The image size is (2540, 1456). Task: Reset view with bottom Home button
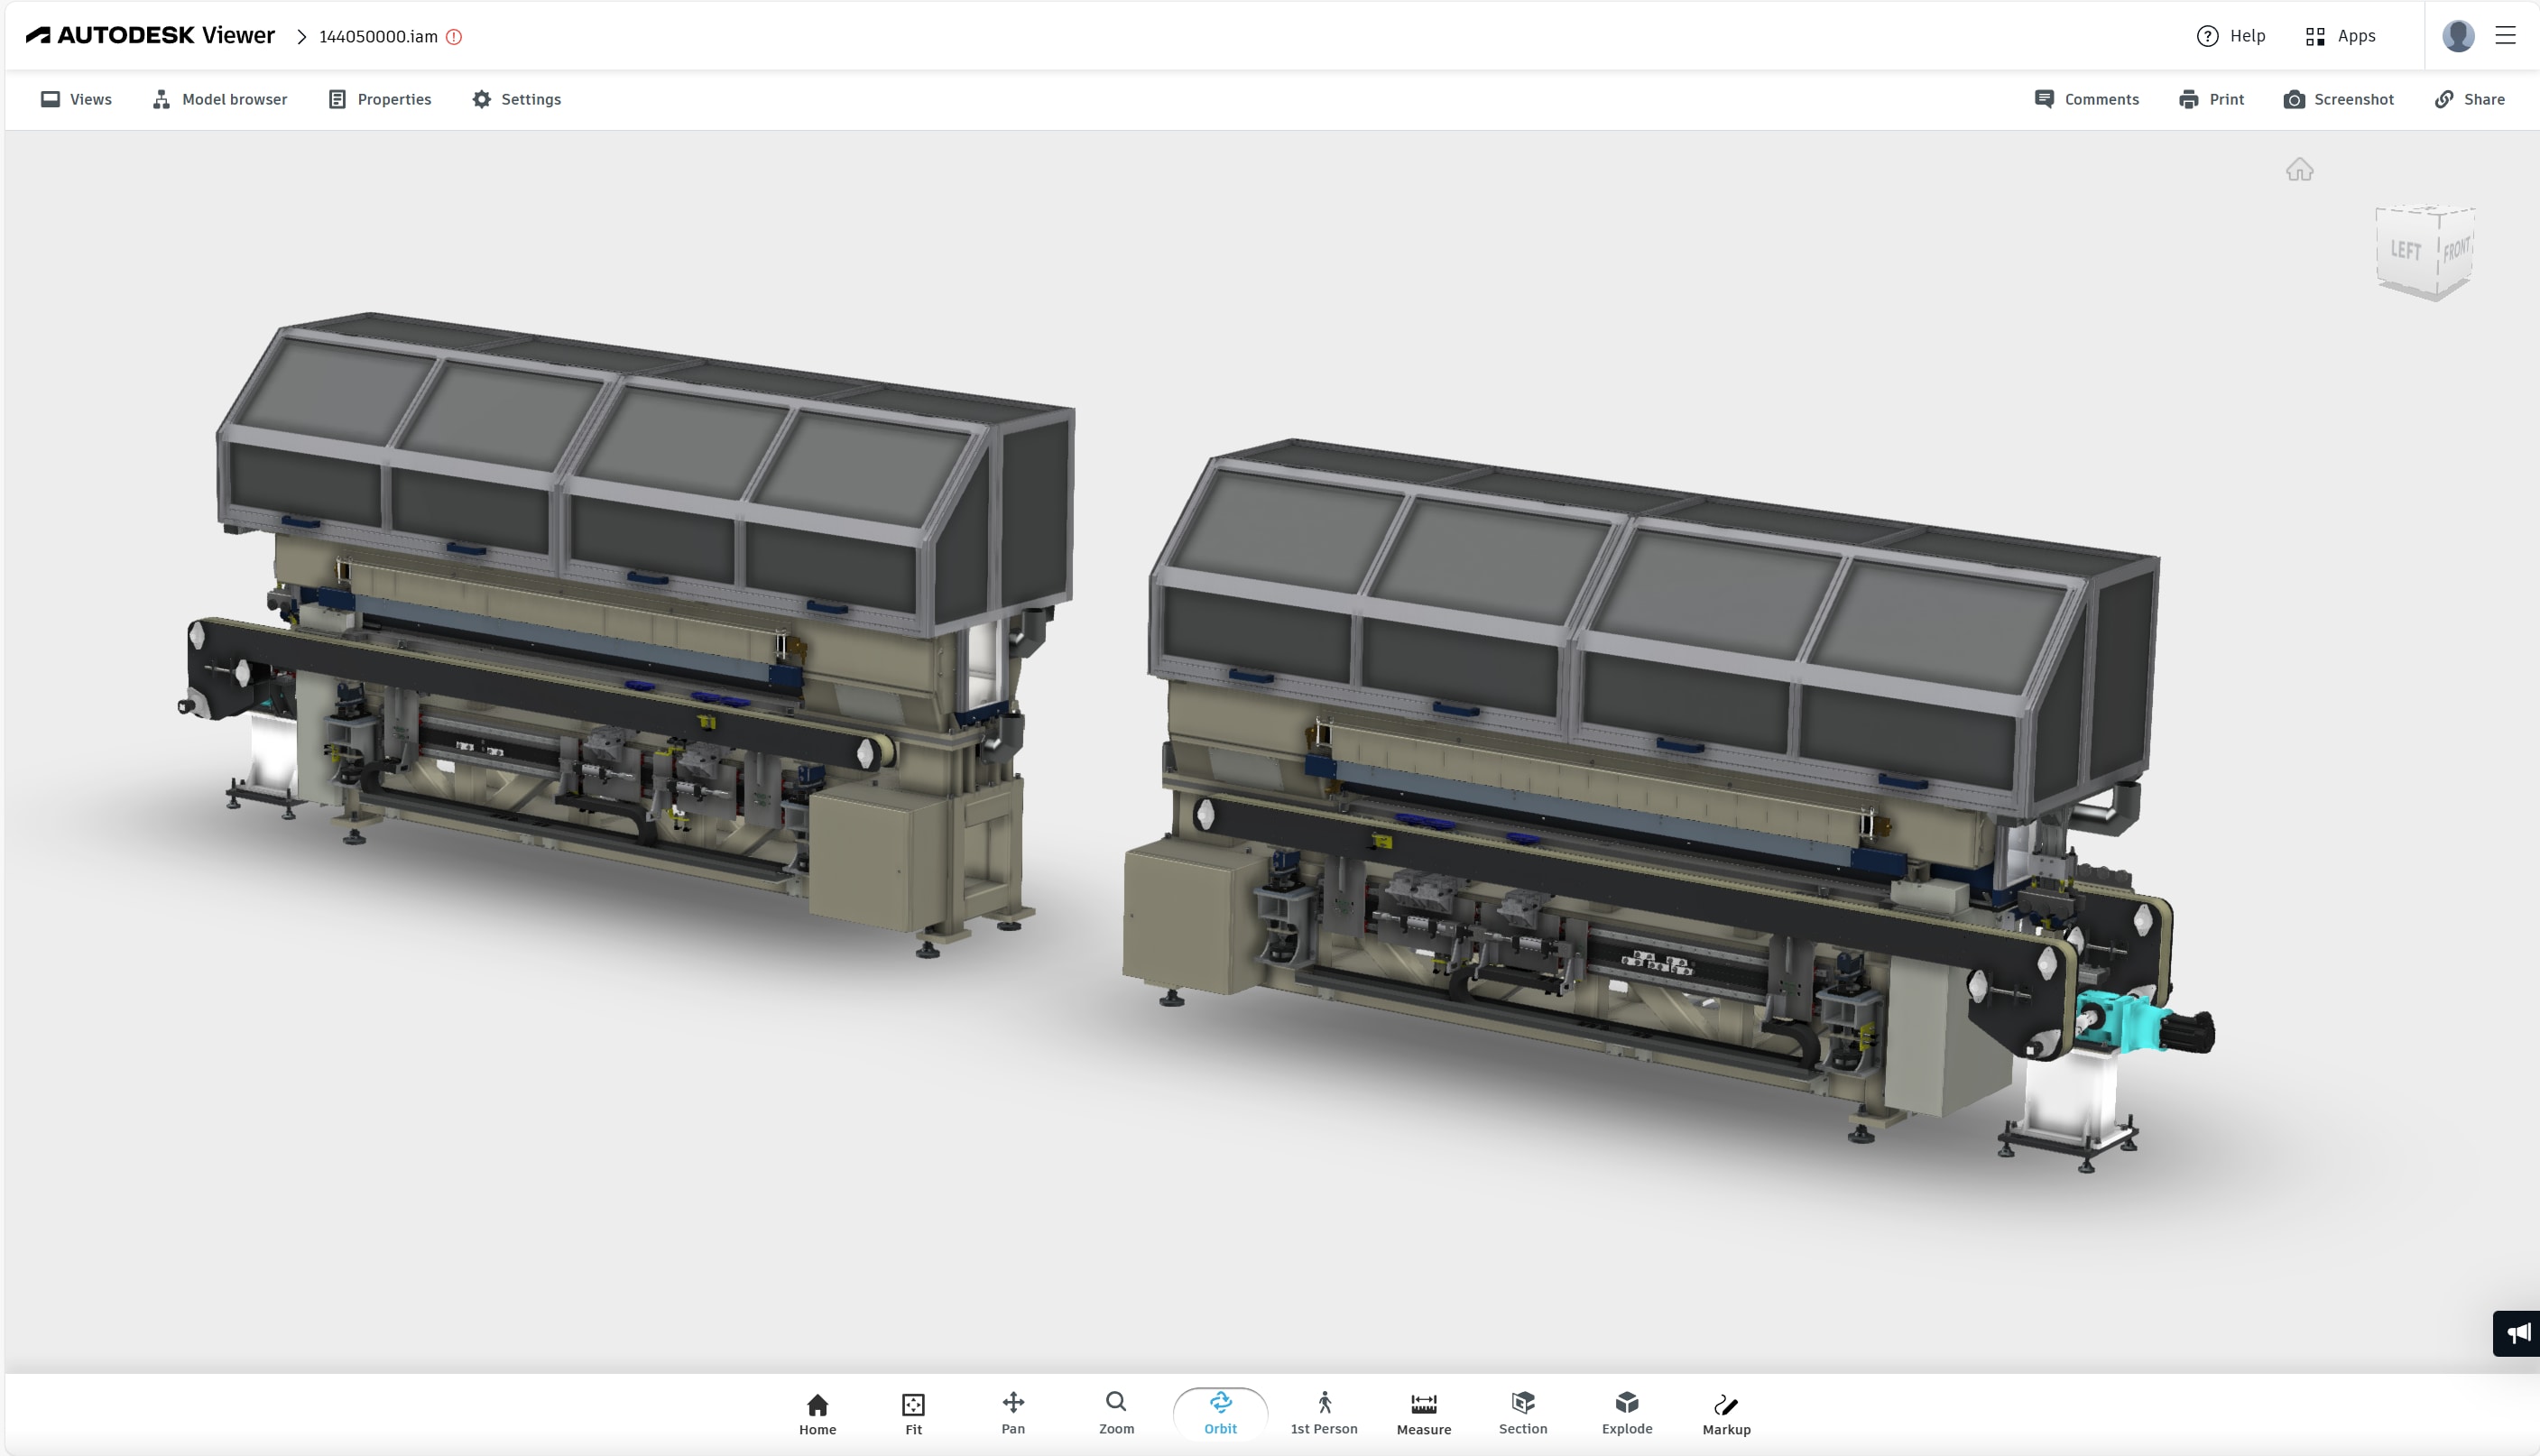pos(817,1413)
